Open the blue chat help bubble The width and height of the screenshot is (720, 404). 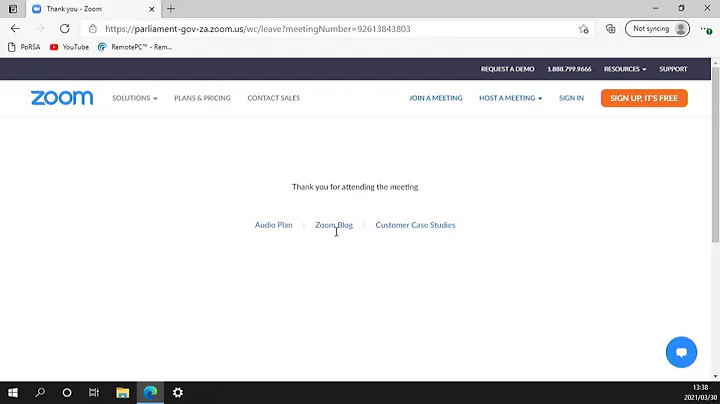(681, 352)
